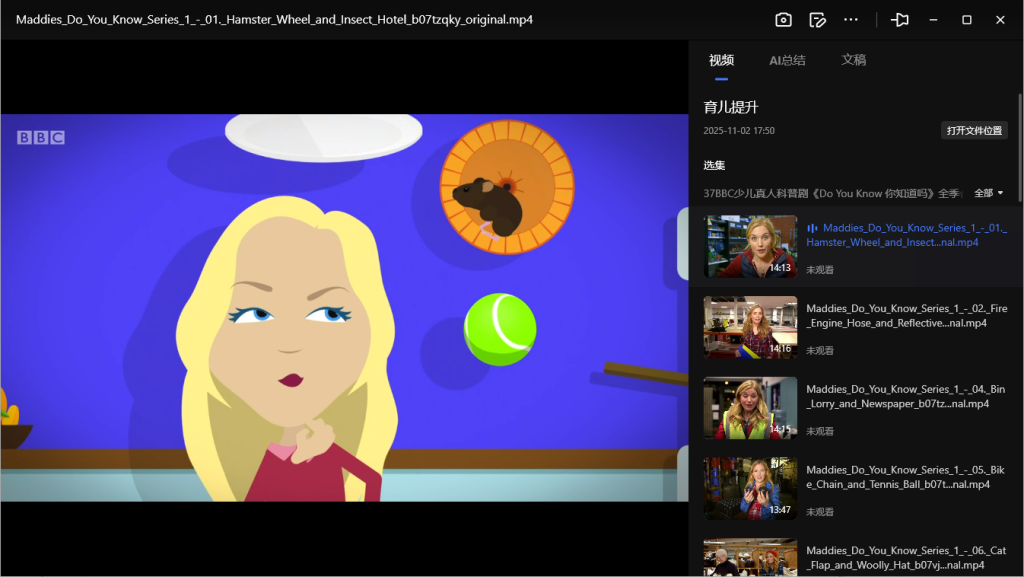The height and width of the screenshot is (577, 1024).
Task: Open the three-dot more options menu
Action: click(x=851, y=20)
